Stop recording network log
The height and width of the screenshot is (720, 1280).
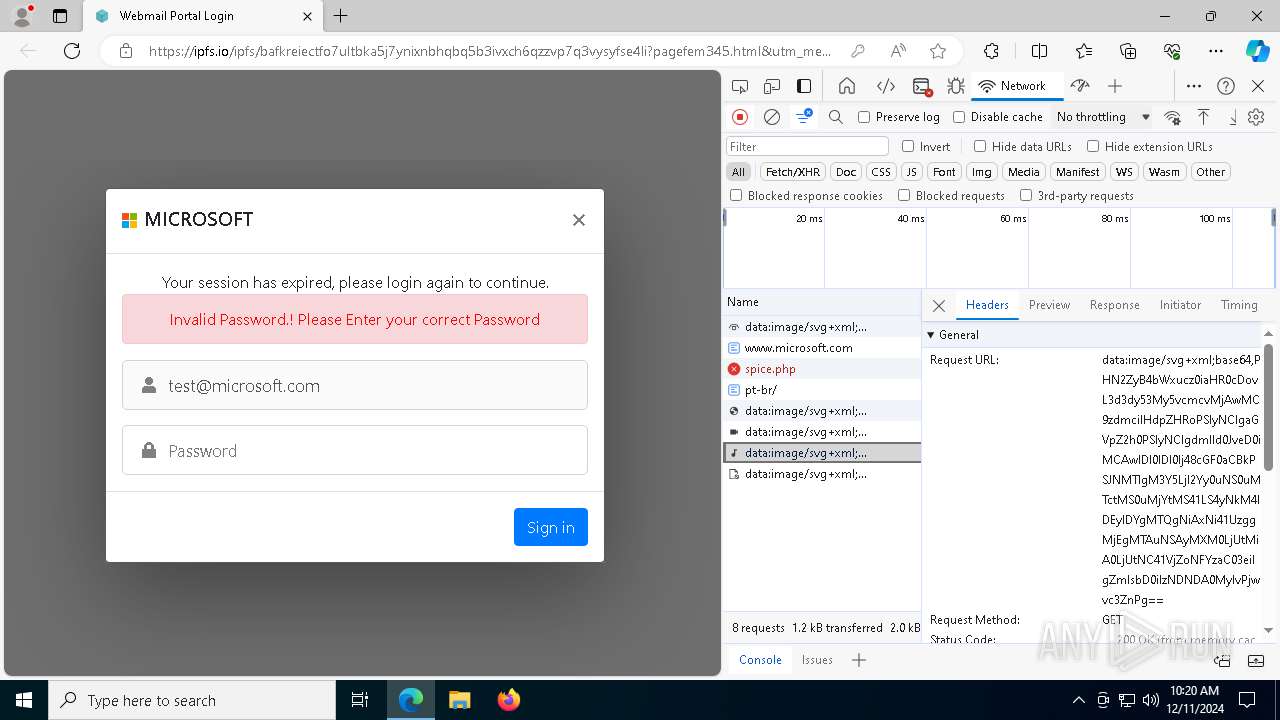(740, 117)
